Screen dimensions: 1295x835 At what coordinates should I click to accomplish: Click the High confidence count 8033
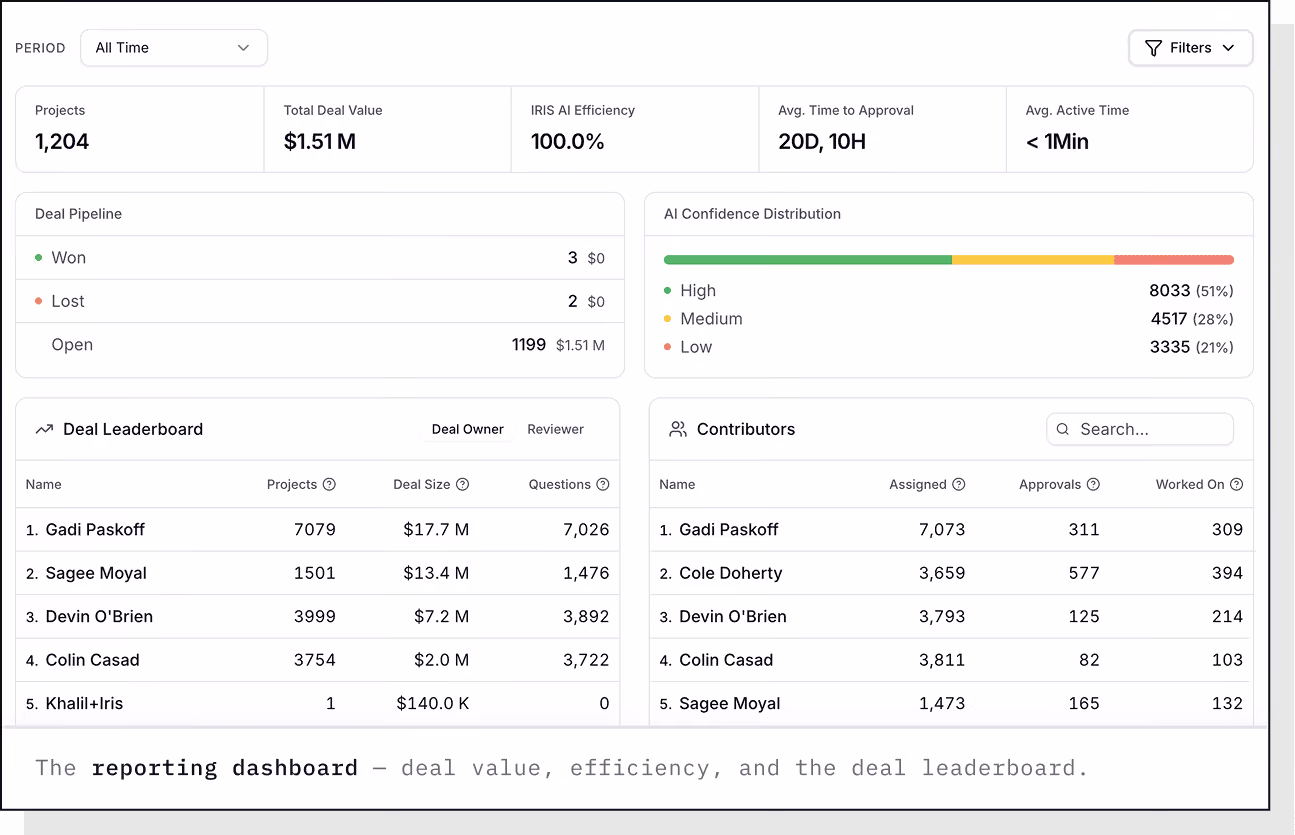[x=1170, y=291]
